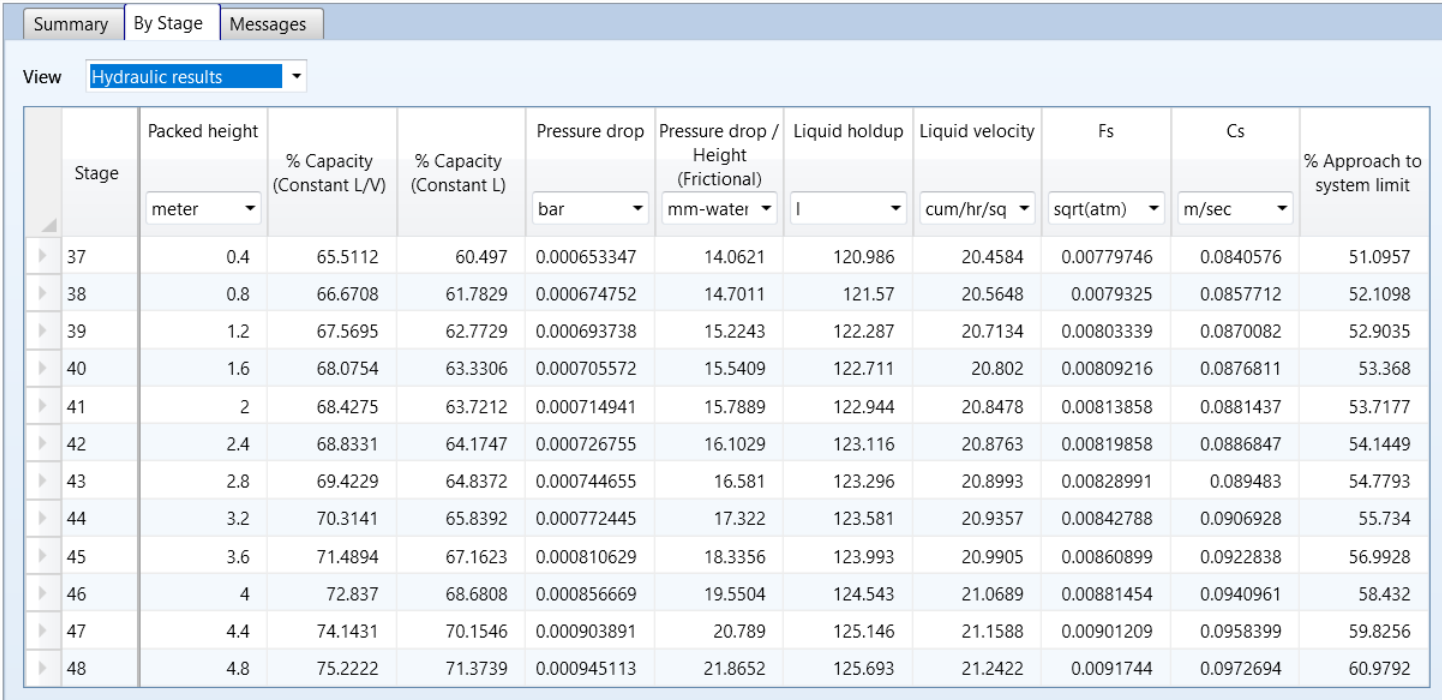
Task: Select stage number 37 cell
Action: tap(100, 257)
